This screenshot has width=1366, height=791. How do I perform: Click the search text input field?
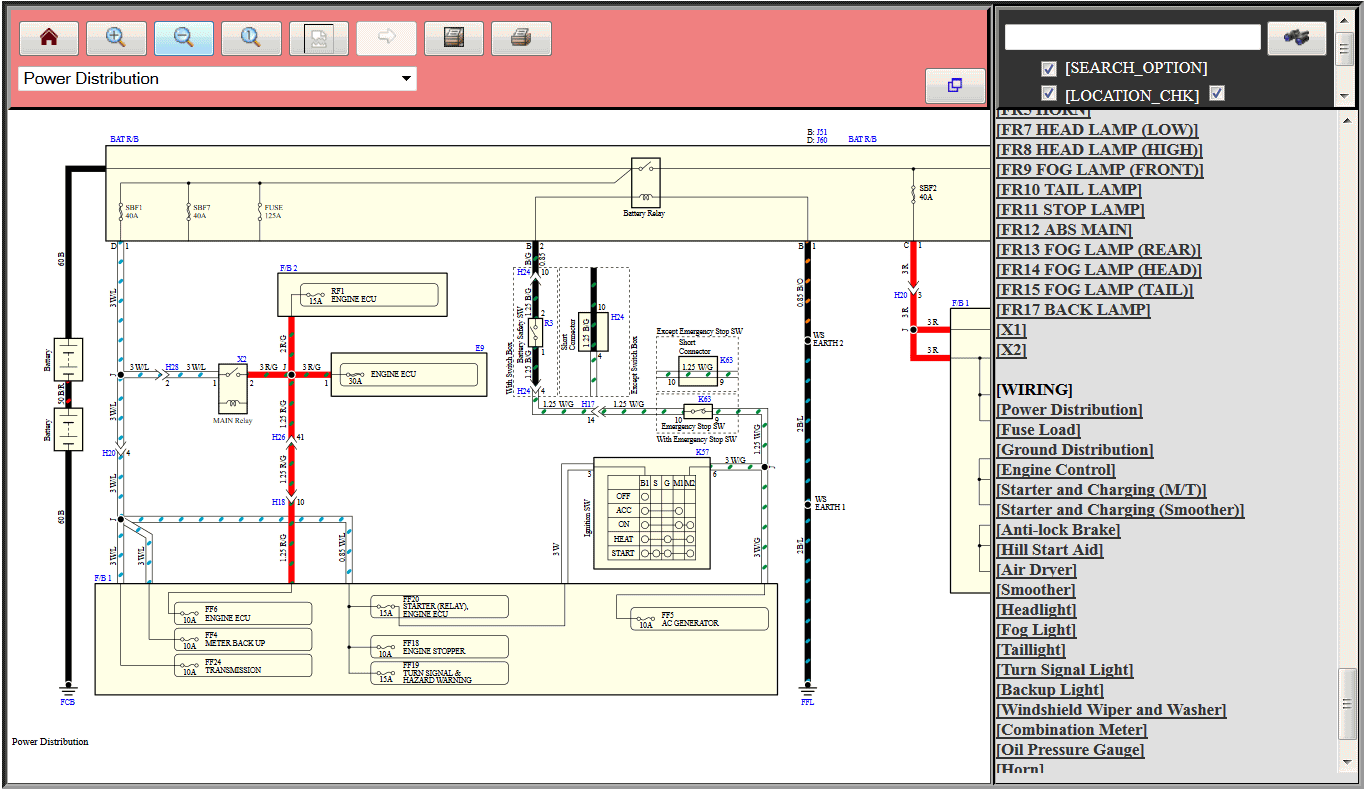1132,38
